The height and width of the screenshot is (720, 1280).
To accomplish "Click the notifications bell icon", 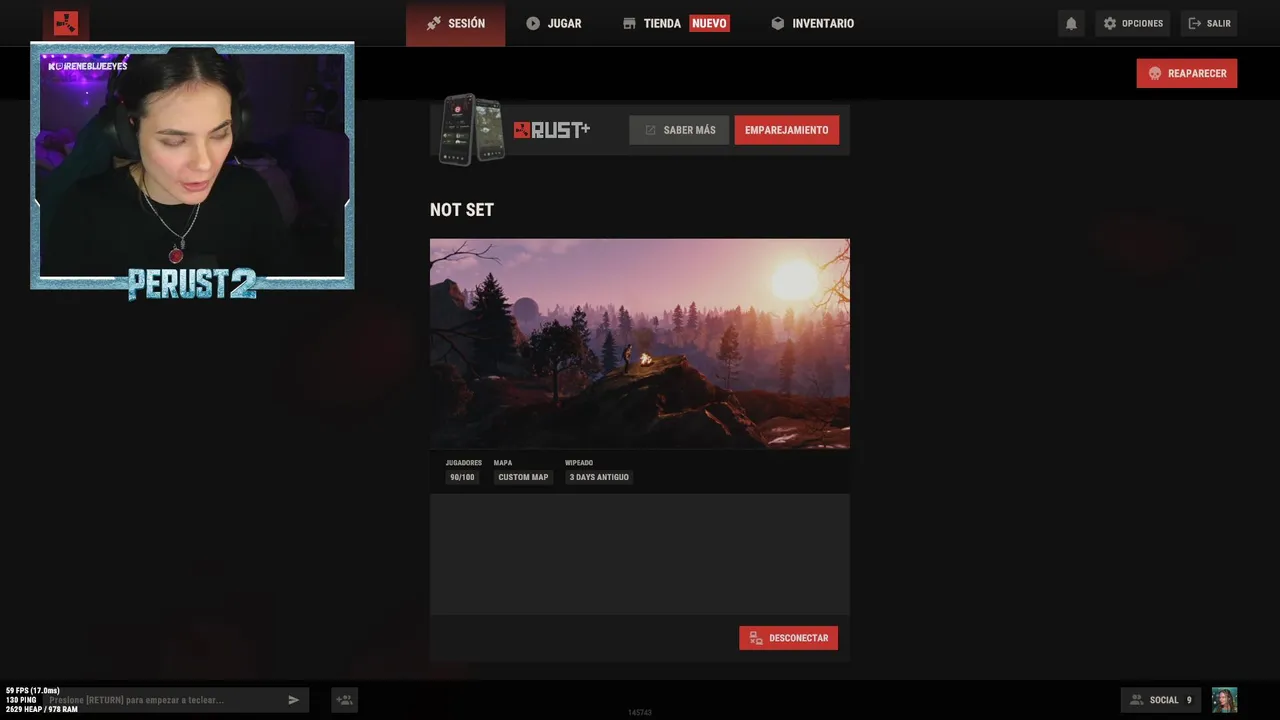I will click(1071, 23).
